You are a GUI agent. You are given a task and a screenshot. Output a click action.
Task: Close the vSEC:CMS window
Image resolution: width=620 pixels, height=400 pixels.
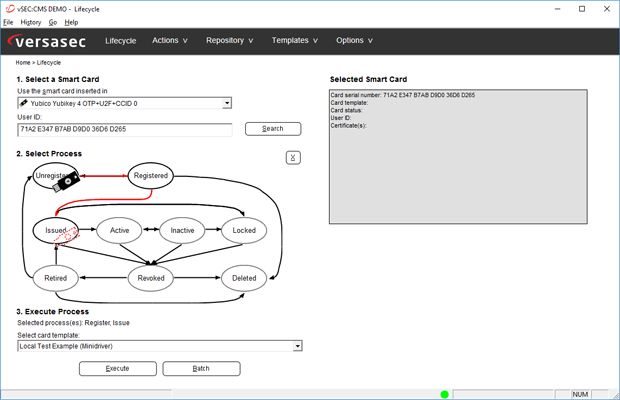(x=607, y=9)
